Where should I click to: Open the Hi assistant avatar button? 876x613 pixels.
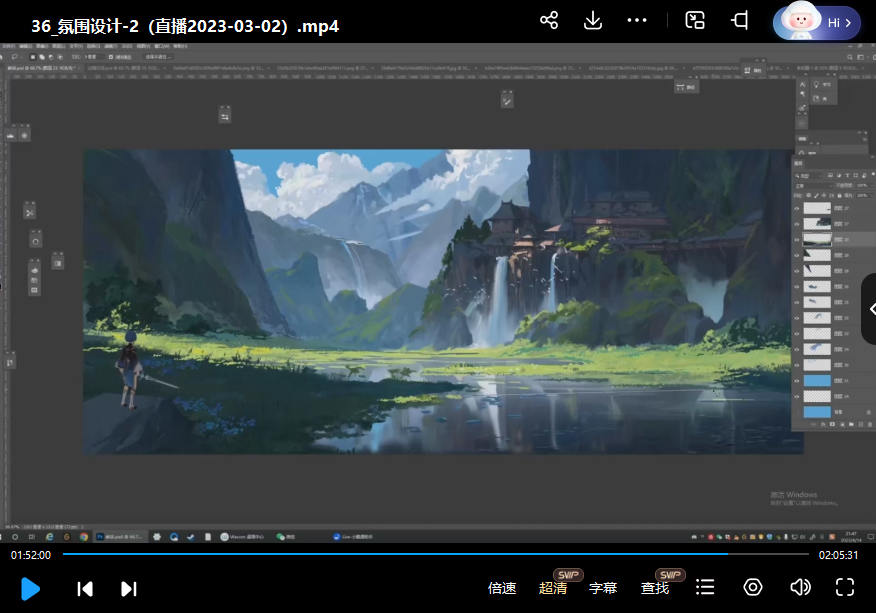tap(816, 22)
